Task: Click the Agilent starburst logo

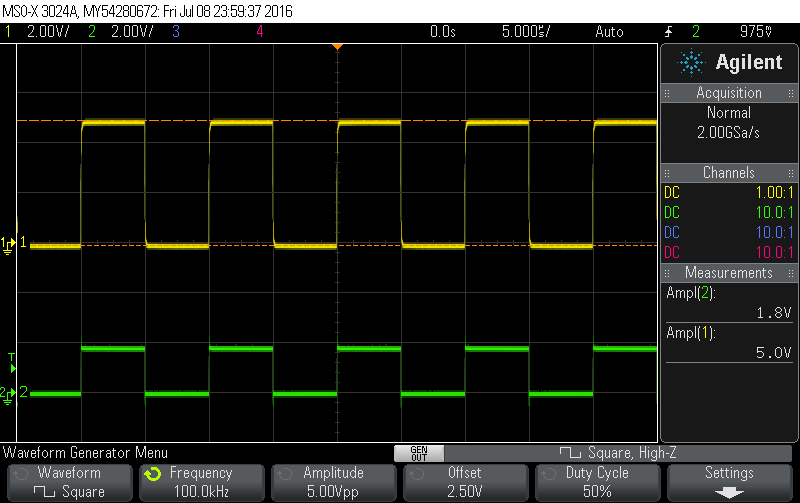Action: [x=690, y=63]
